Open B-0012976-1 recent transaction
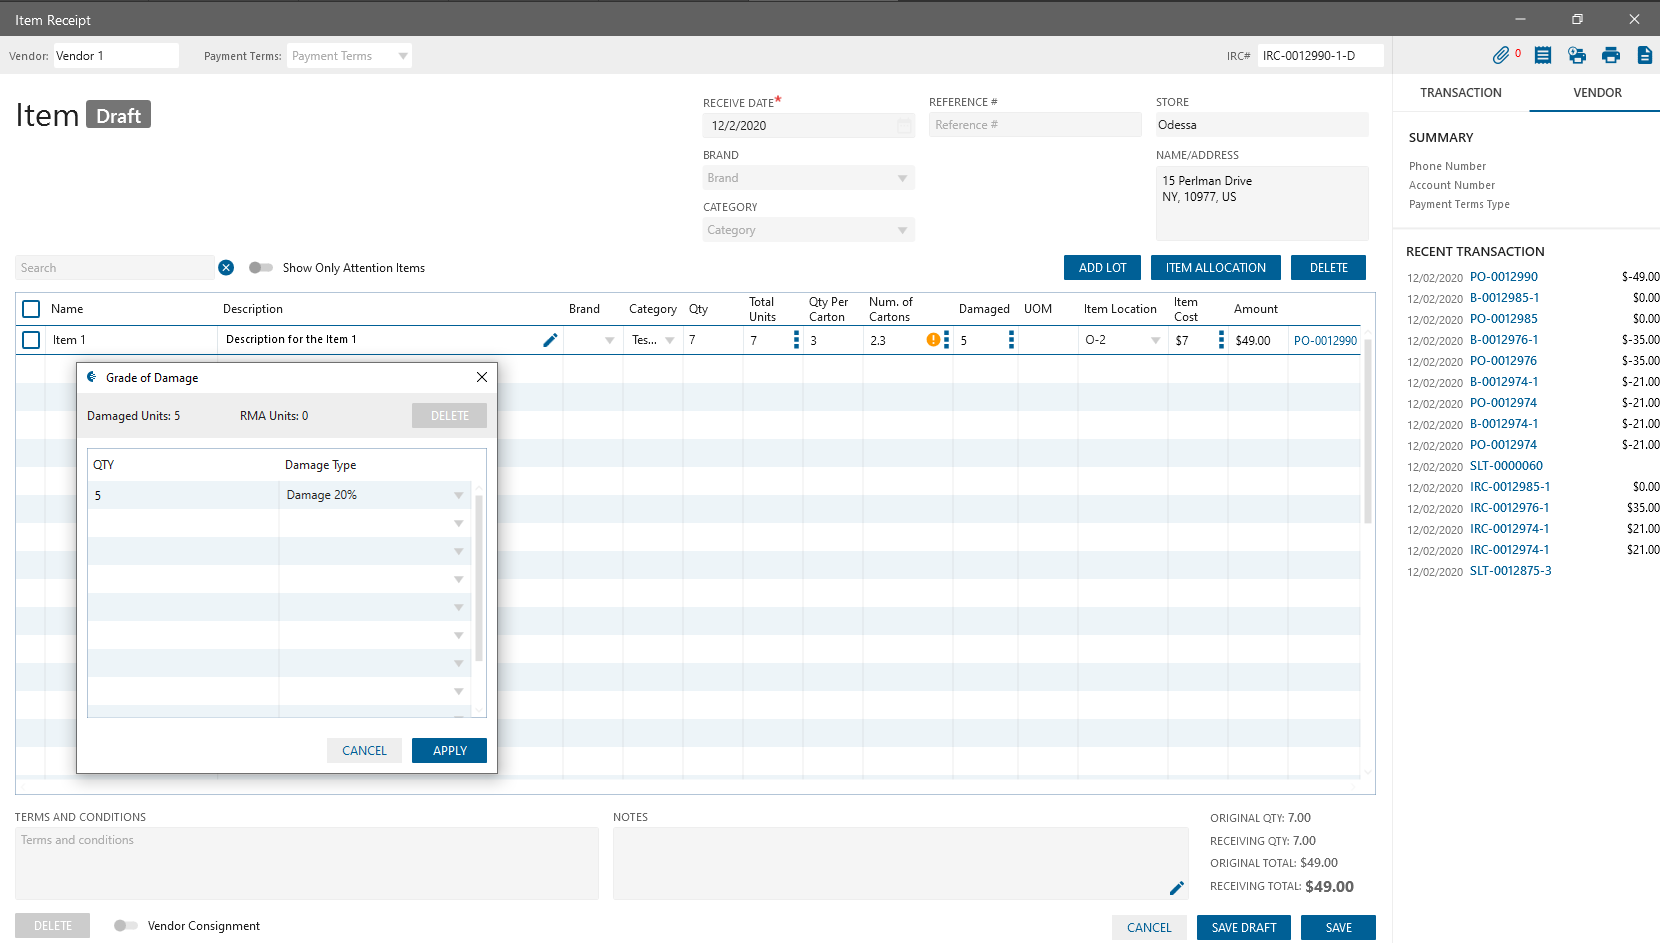Screen dimensions: 1660x943 point(1504,340)
